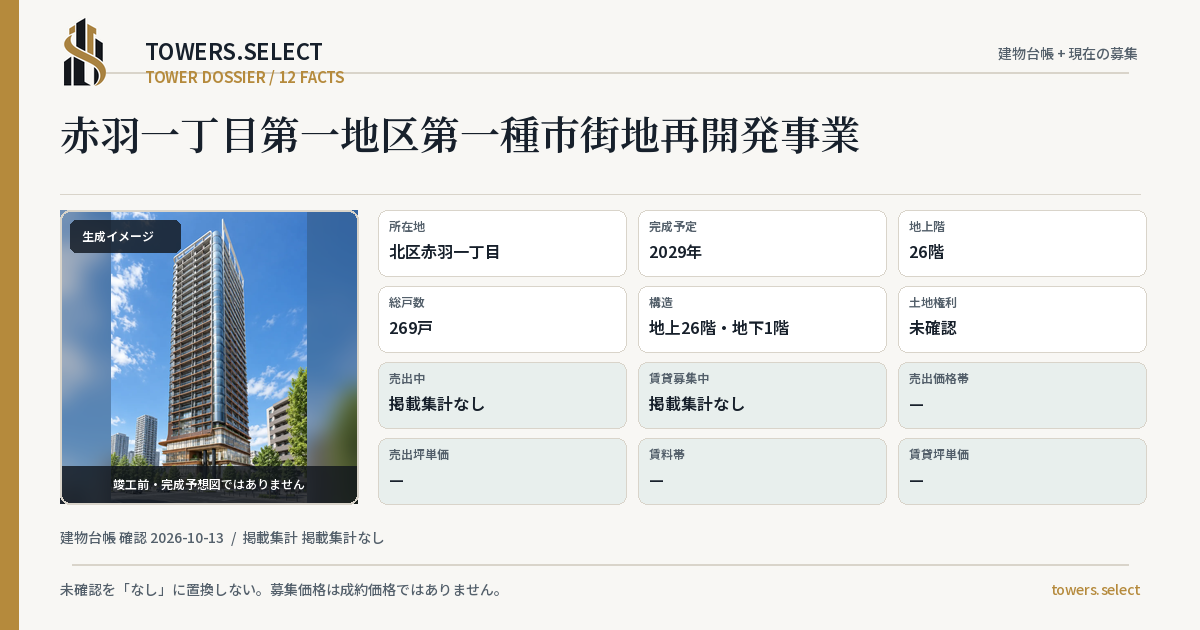Select the 総戸数 card showing 269戸
The image size is (1200, 630).
pyautogui.click(x=502, y=319)
